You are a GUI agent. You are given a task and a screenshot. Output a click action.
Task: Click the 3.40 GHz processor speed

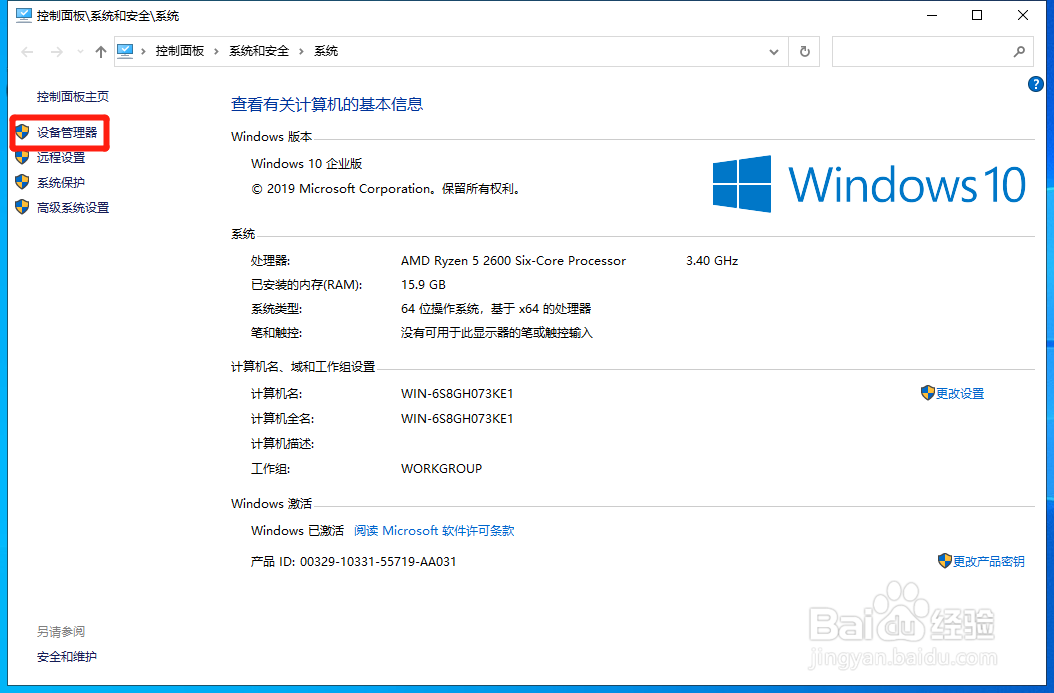click(712, 261)
